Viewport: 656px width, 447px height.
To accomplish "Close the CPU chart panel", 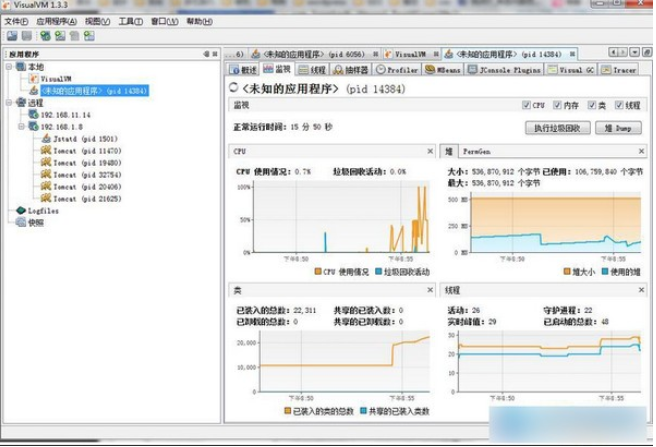I will click(430, 151).
